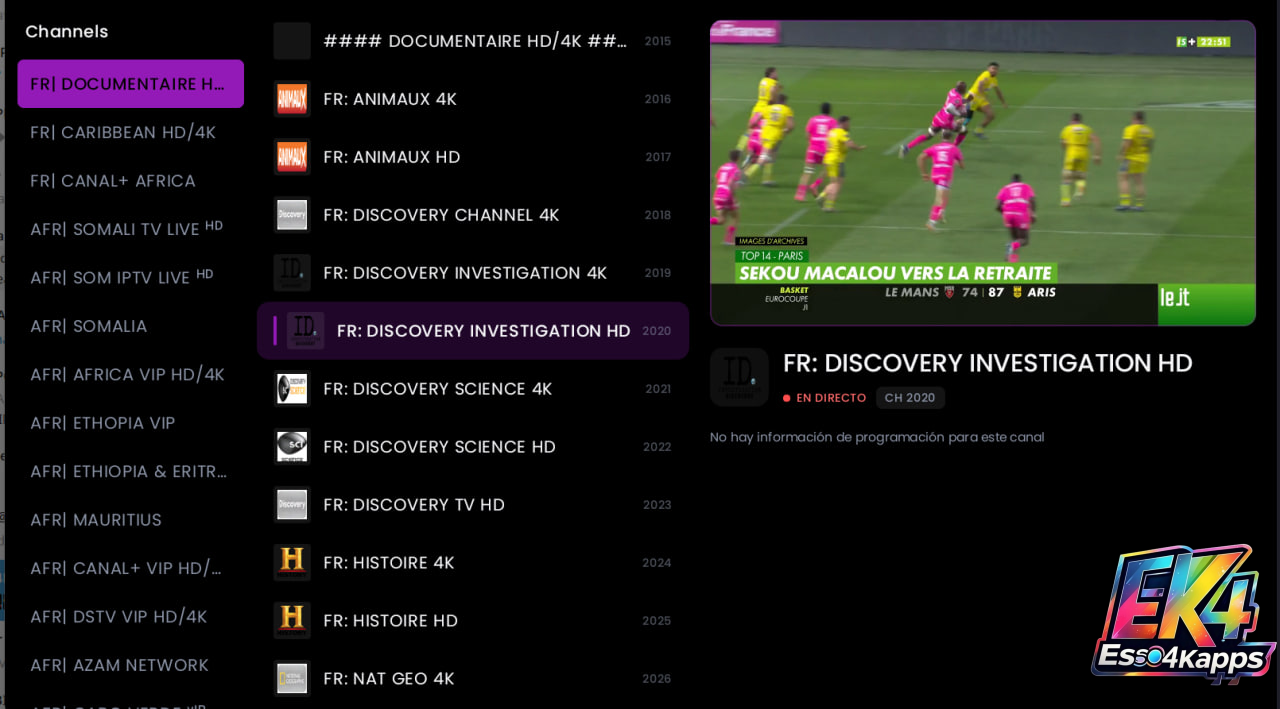Viewport: 1280px width, 709px height.
Task: Click the ANIMAUX 4K channel logo
Action: pos(292,99)
